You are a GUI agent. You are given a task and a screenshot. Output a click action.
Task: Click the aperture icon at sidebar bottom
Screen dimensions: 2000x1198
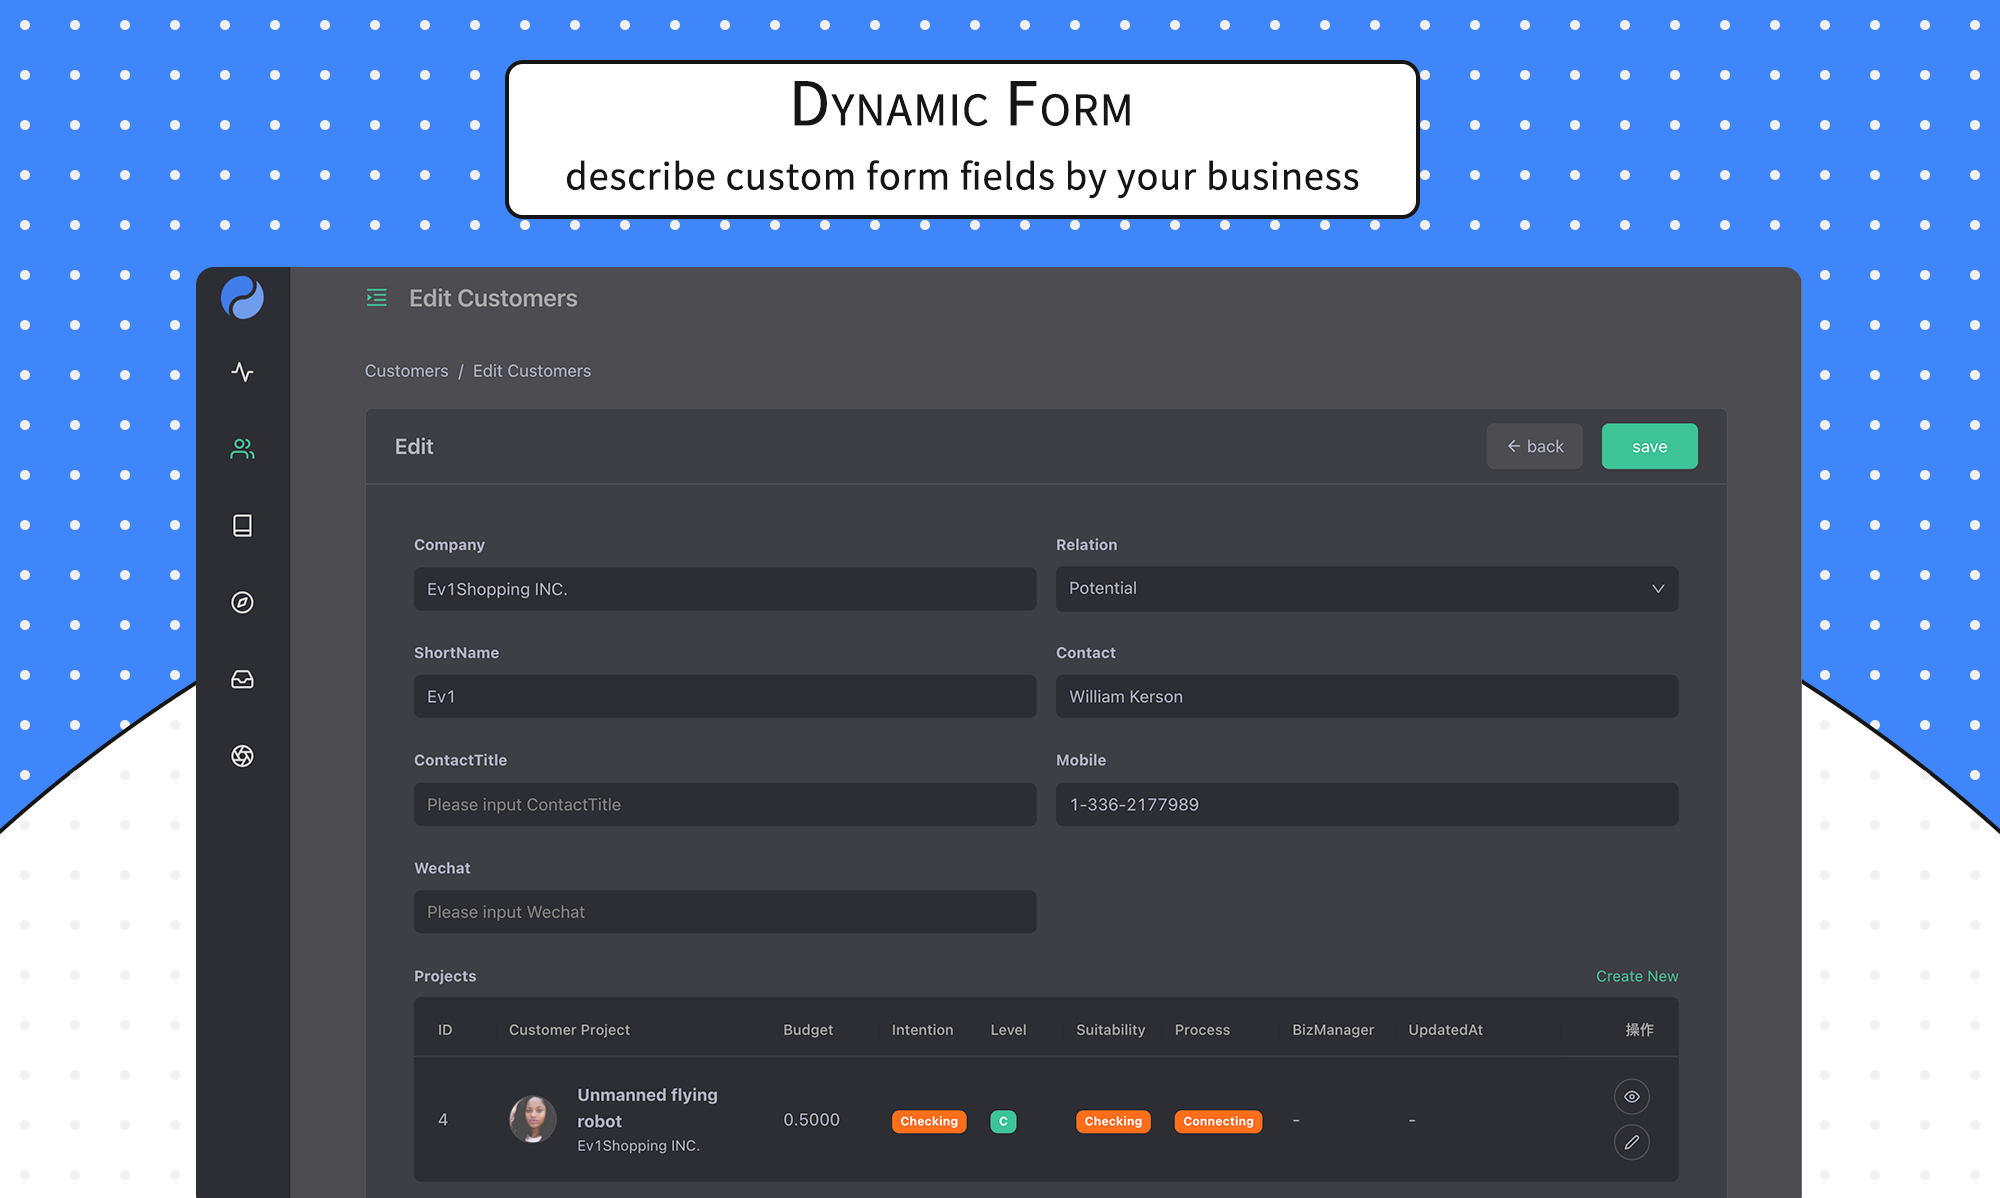[242, 756]
